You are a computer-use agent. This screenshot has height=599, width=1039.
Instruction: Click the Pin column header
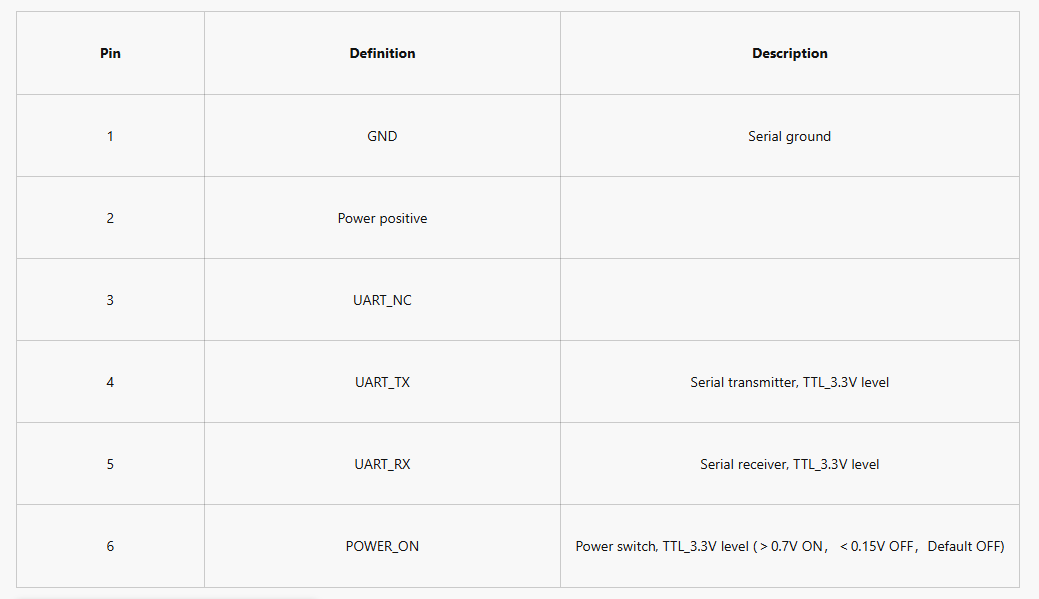pyautogui.click(x=110, y=53)
